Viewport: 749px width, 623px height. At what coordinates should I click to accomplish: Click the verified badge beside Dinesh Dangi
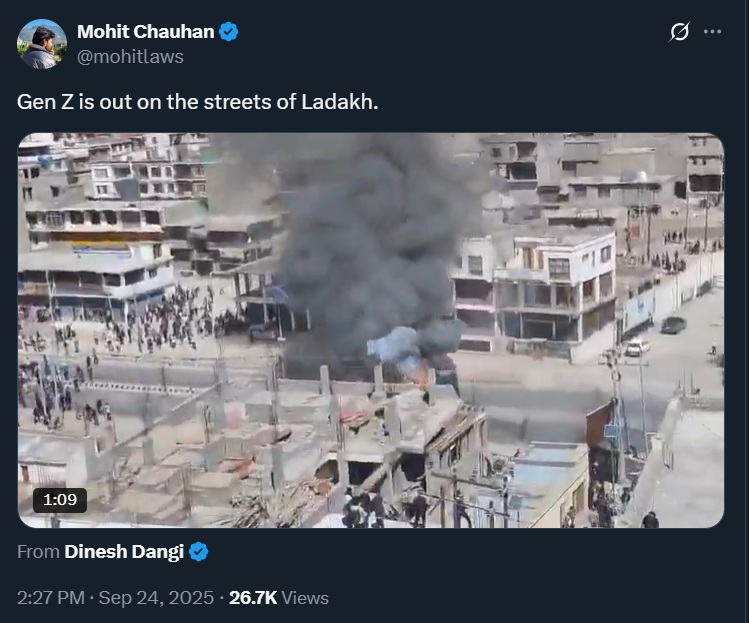tap(199, 552)
